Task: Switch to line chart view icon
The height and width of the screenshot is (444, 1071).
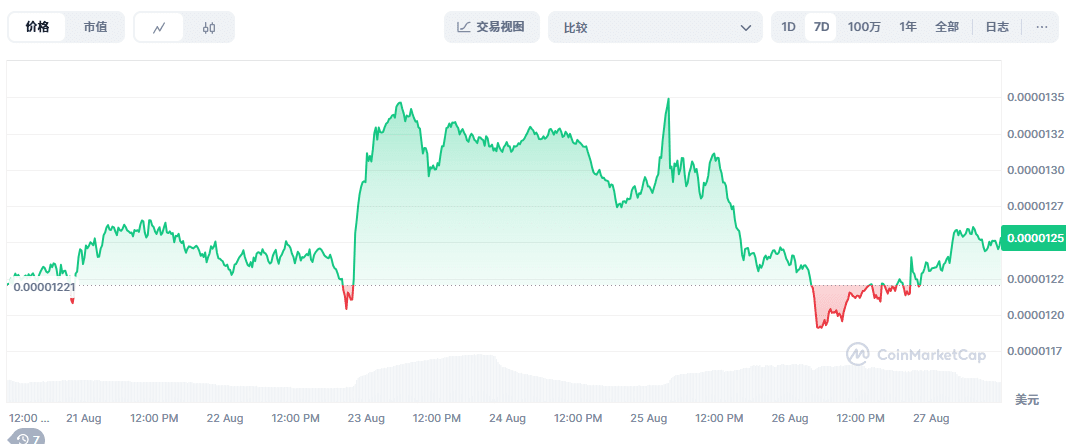Action: [159, 28]
